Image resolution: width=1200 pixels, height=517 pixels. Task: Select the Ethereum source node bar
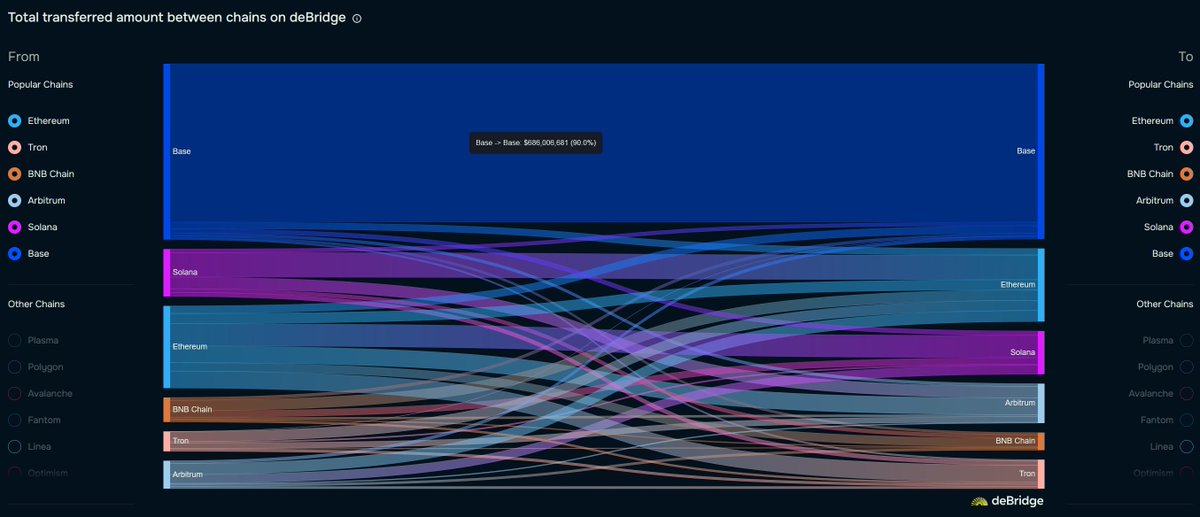(167, 347)
